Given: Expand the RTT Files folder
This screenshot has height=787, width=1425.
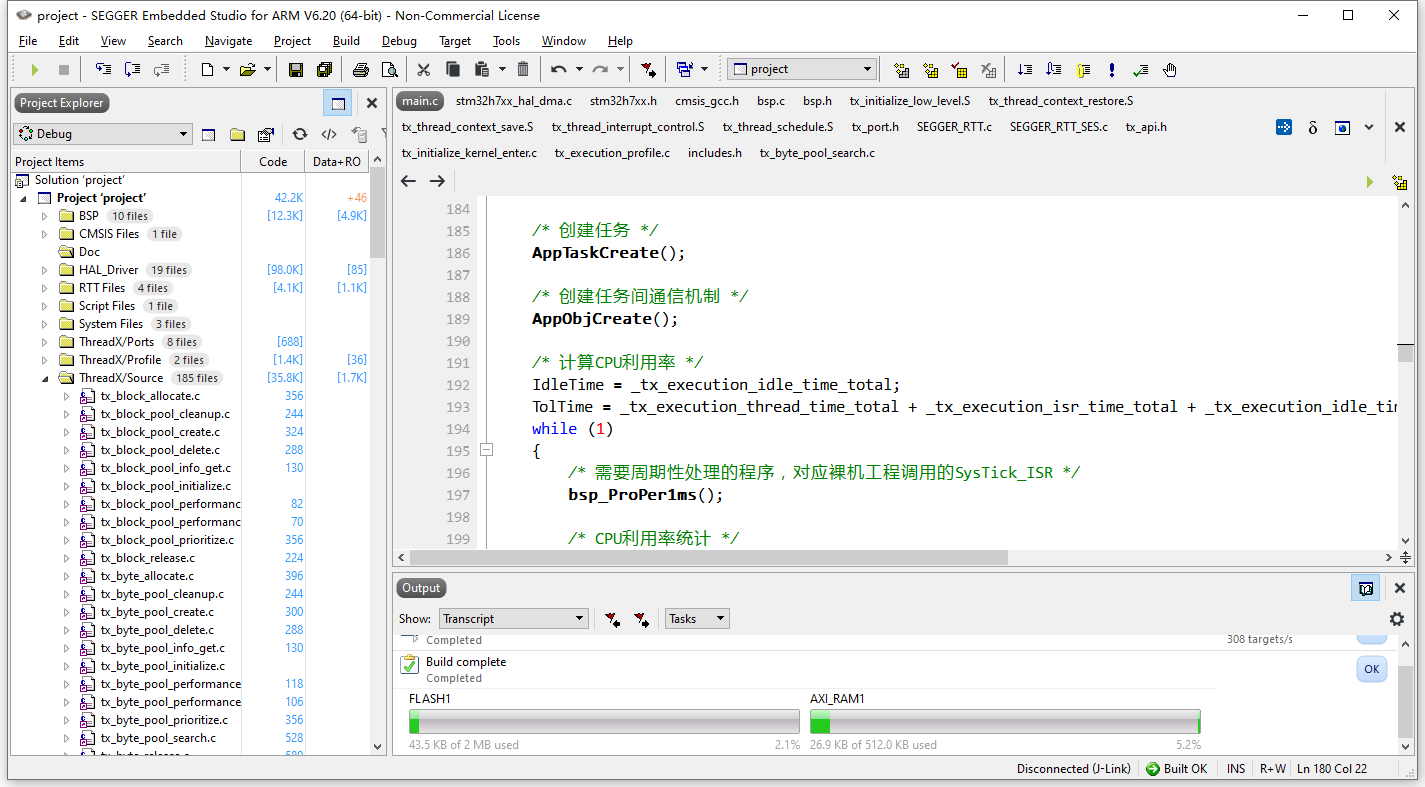Looking at the screenshot, I should 44,288.
